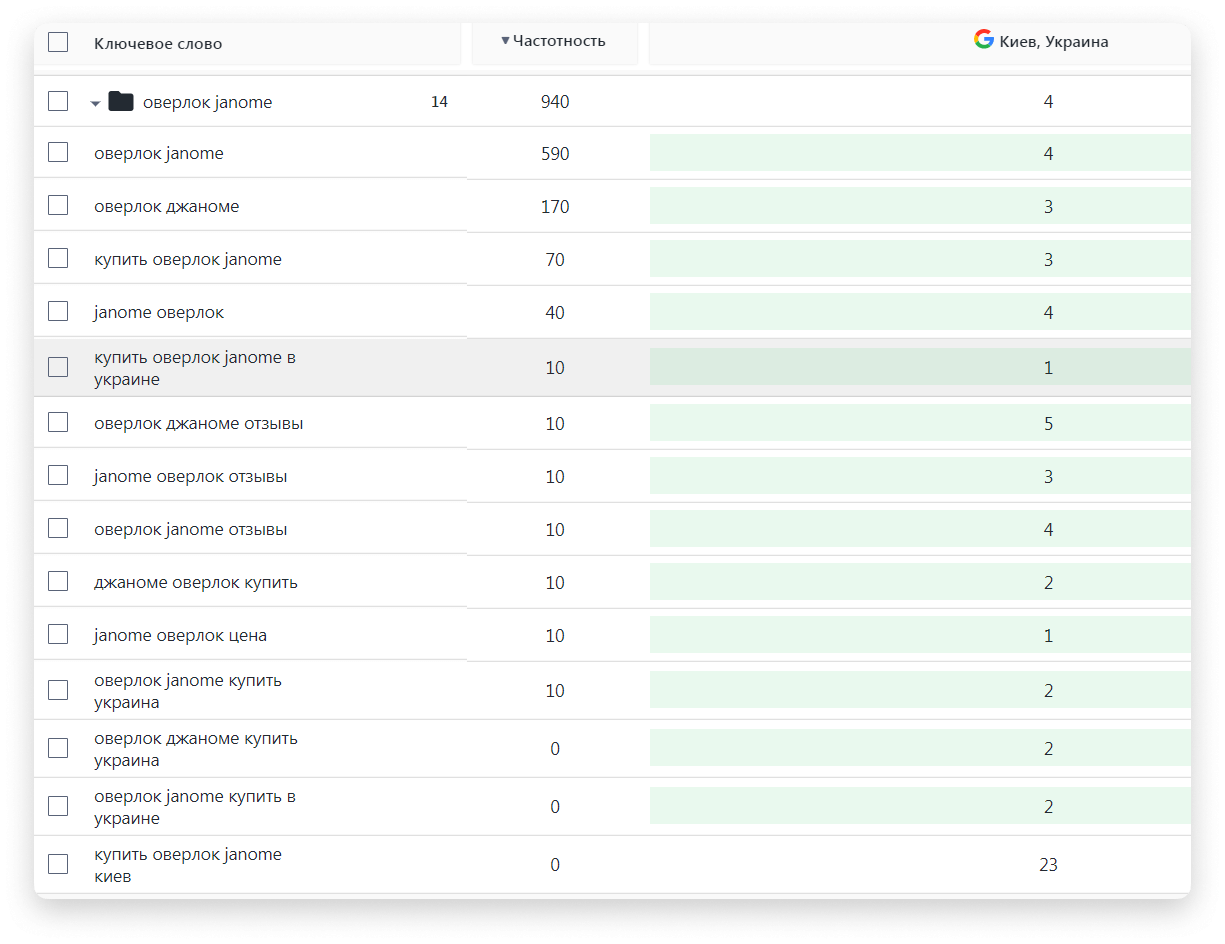Viewport: 1225px width, 944px height.
Task: Click the оверлок janome folder icon
Action: [121, 101]
